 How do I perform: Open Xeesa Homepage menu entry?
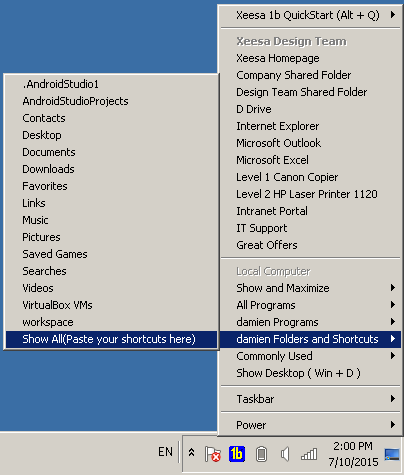coord(311,58)
